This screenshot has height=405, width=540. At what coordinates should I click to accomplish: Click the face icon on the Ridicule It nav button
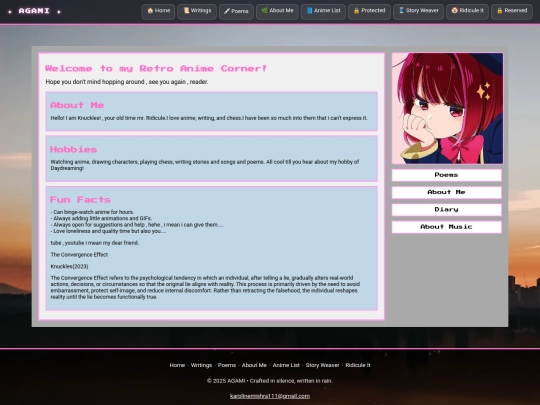(x=455, y=11)
